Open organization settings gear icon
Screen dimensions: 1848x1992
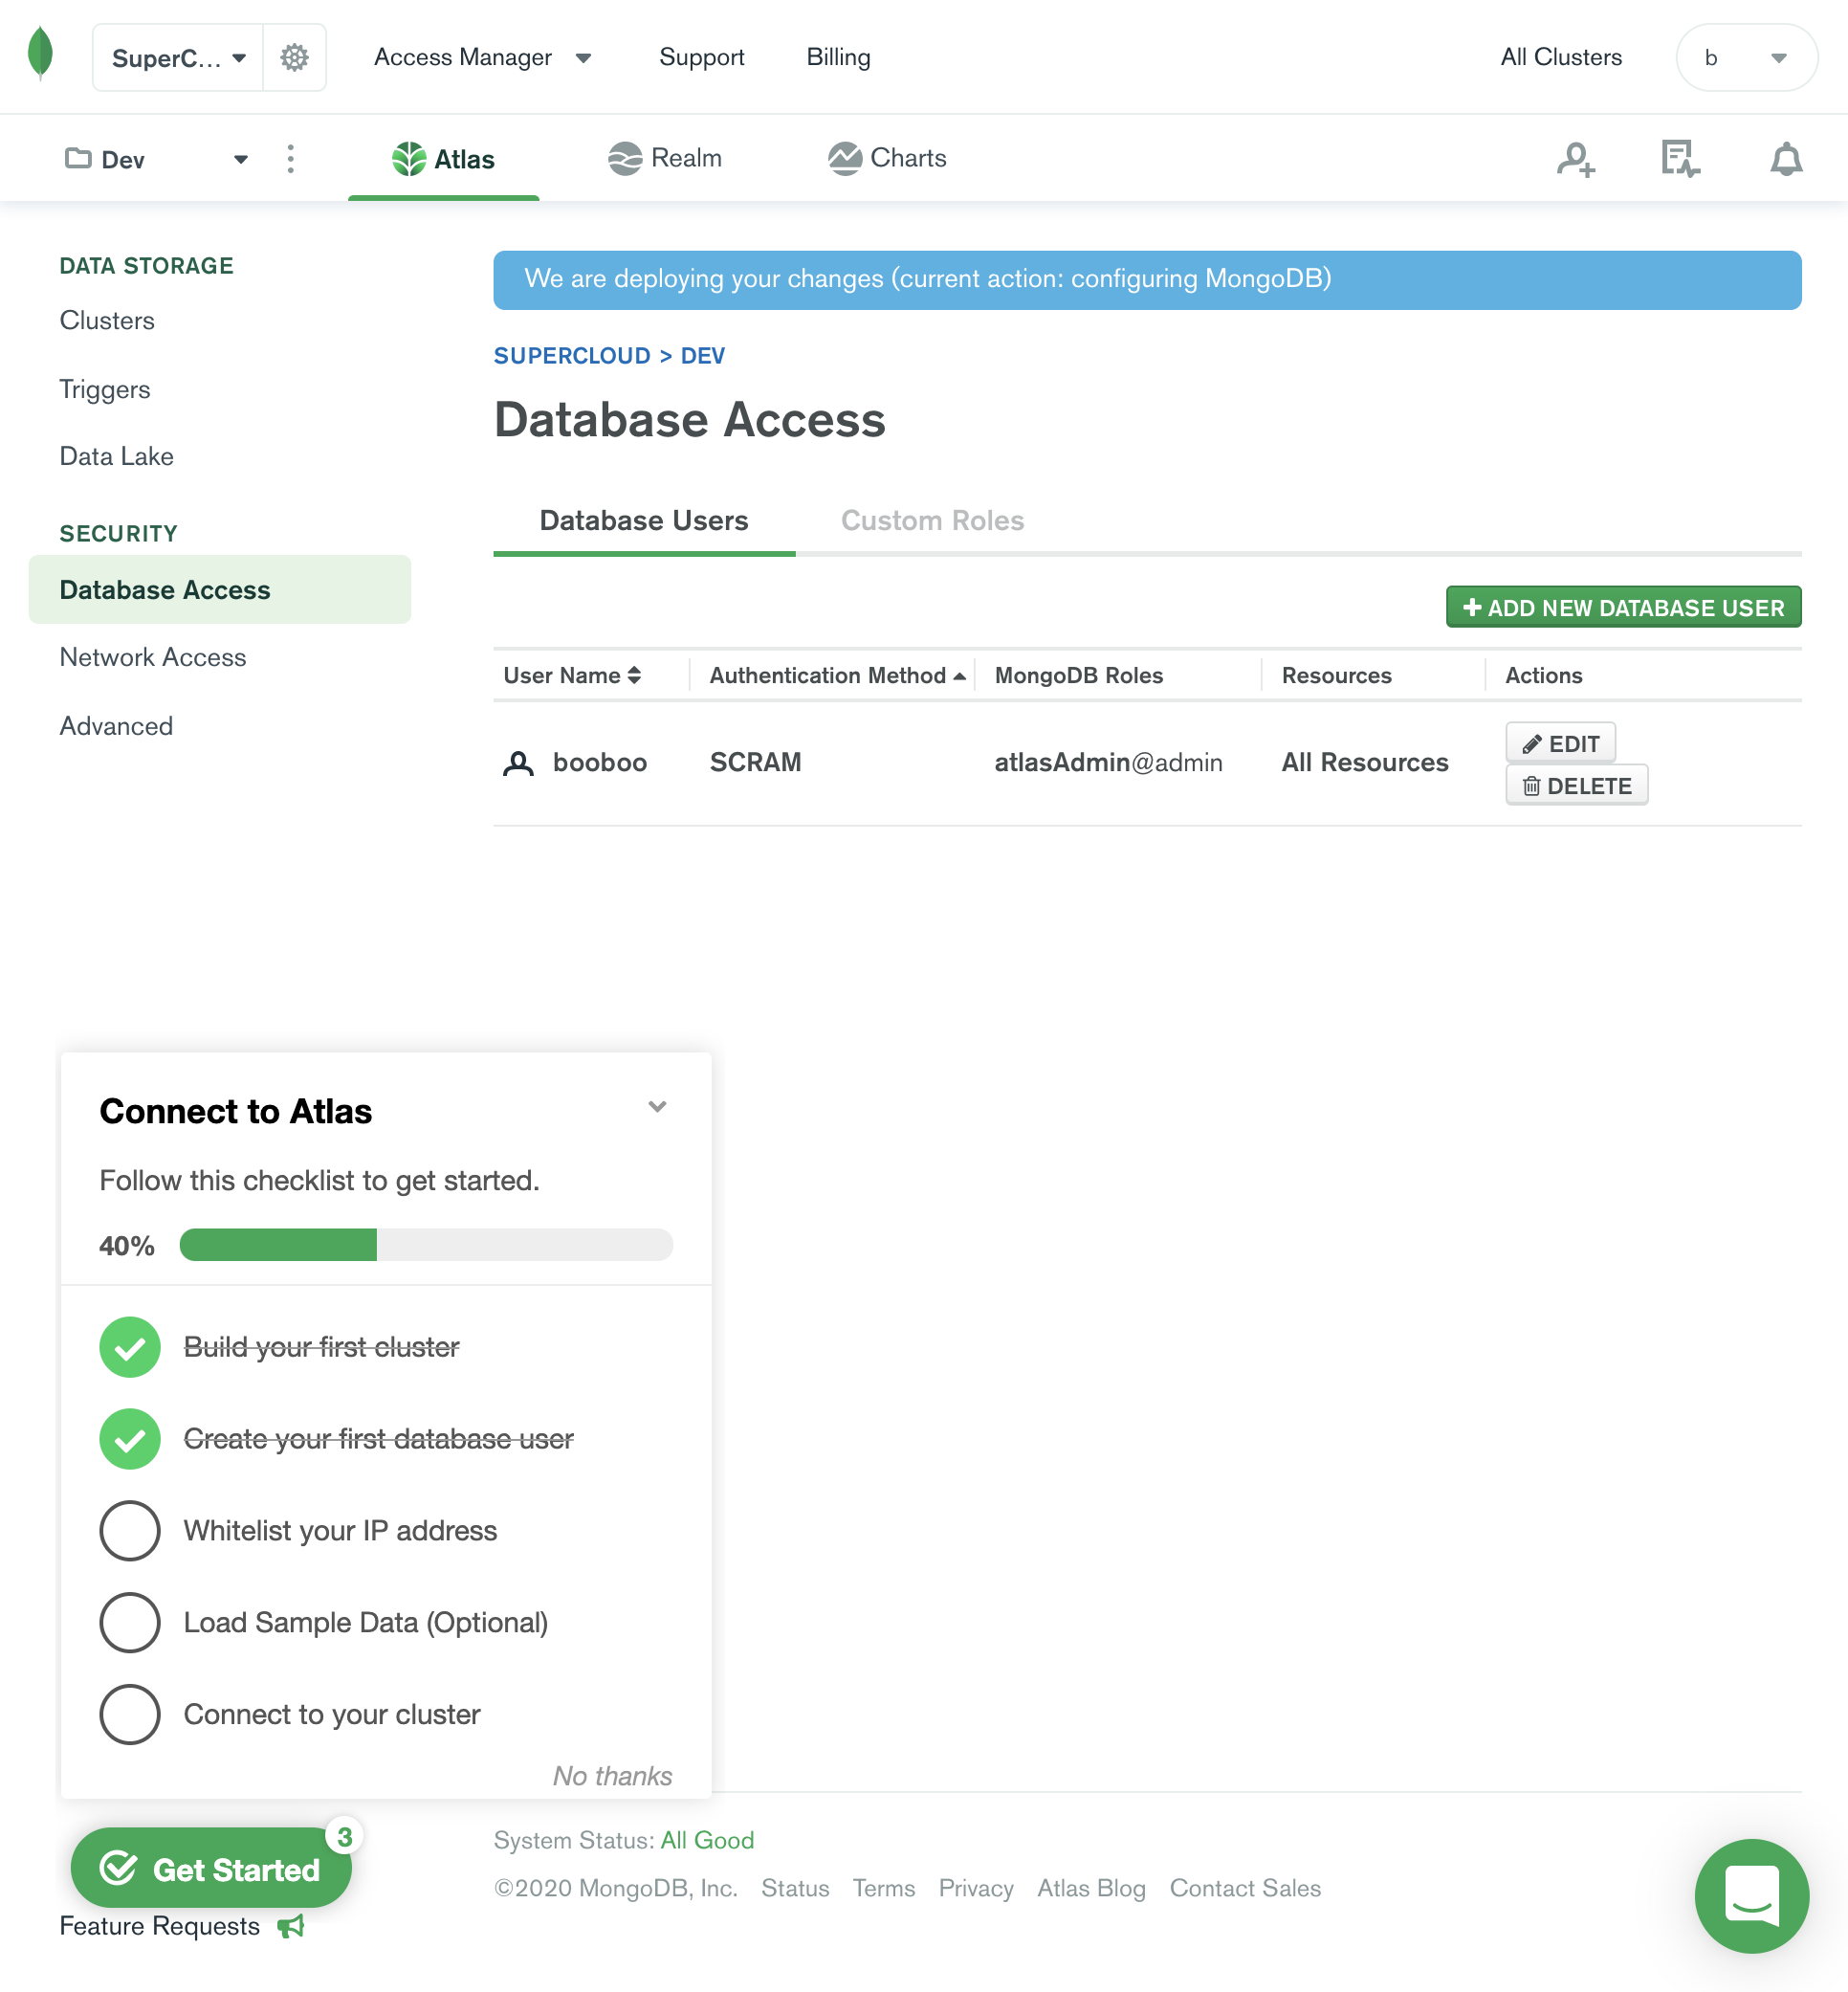pyautogui.click(x=294, y=58)
